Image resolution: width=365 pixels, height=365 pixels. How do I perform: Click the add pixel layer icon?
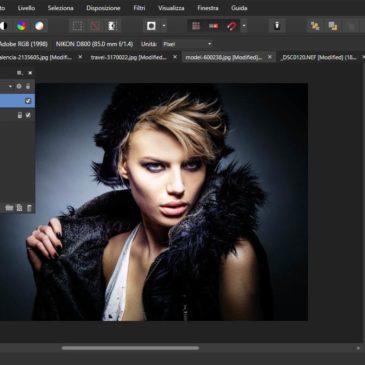(19, 208)
